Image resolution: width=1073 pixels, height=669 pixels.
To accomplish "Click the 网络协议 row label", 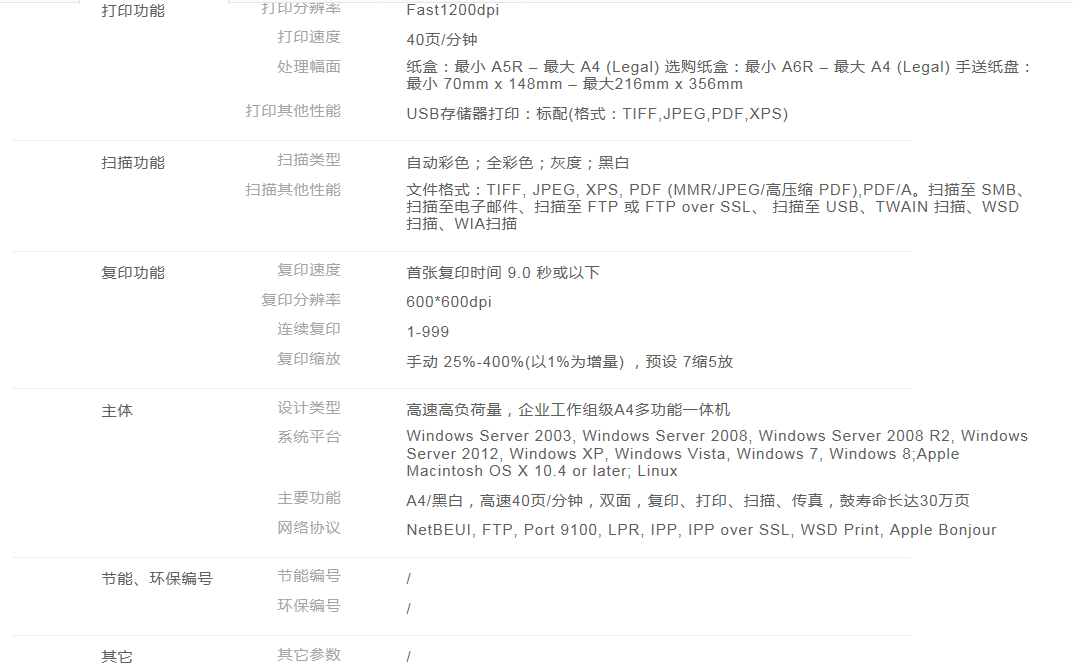I will pyautogui.click(x=308, y=528).
